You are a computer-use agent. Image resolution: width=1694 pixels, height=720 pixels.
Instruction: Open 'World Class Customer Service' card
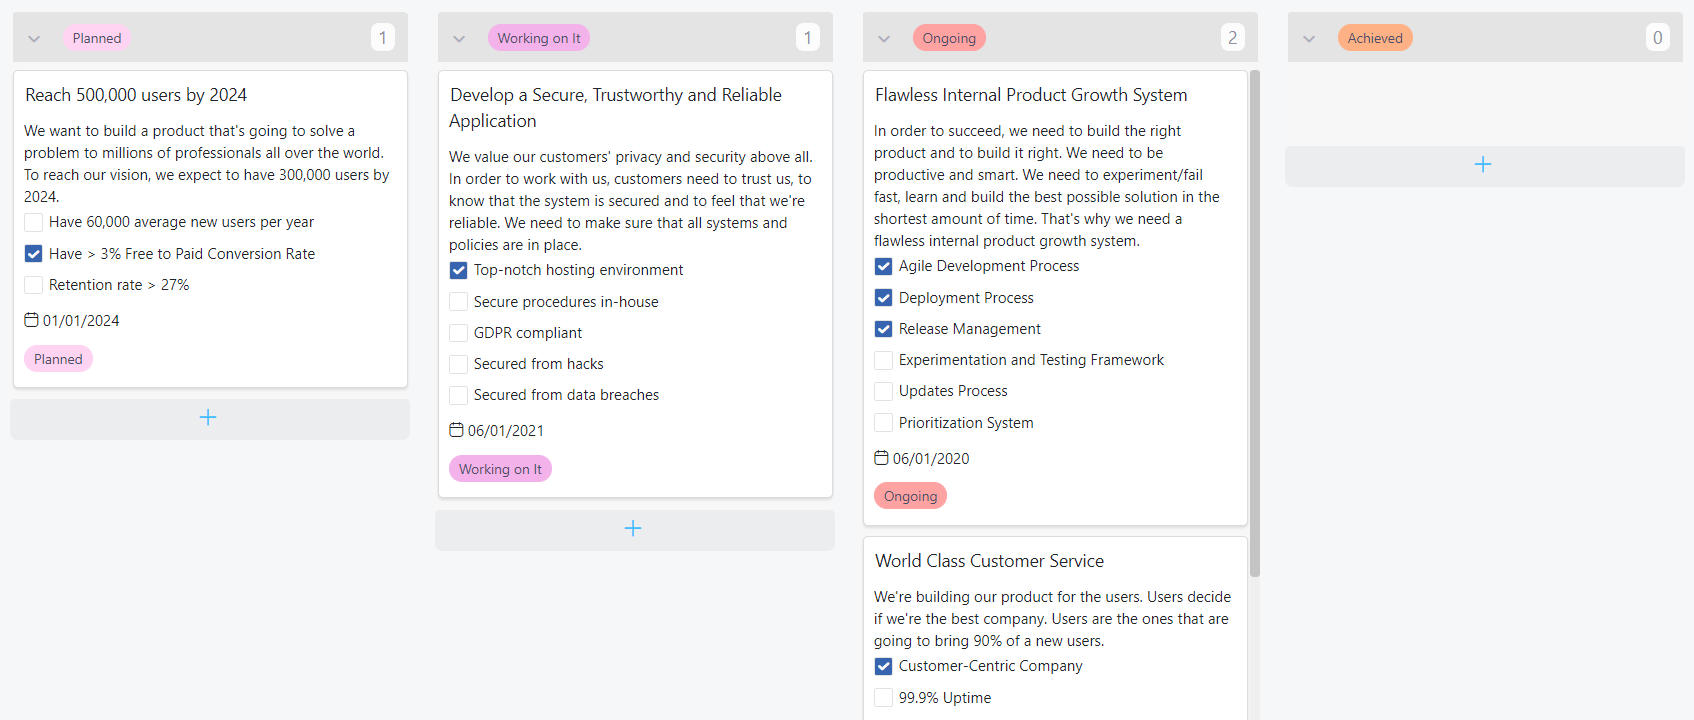pos(989,561)
